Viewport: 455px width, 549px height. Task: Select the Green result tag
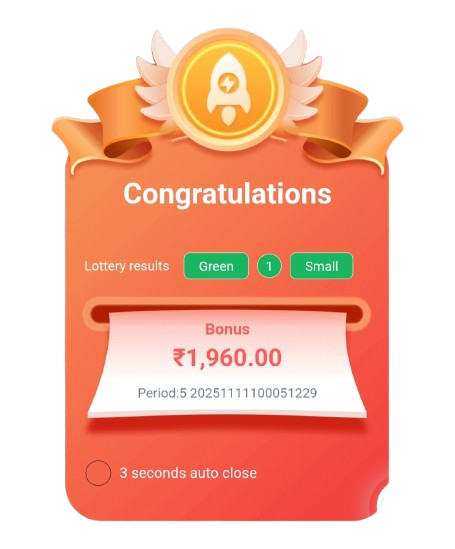pyautogui.click(x=216, y=266)
